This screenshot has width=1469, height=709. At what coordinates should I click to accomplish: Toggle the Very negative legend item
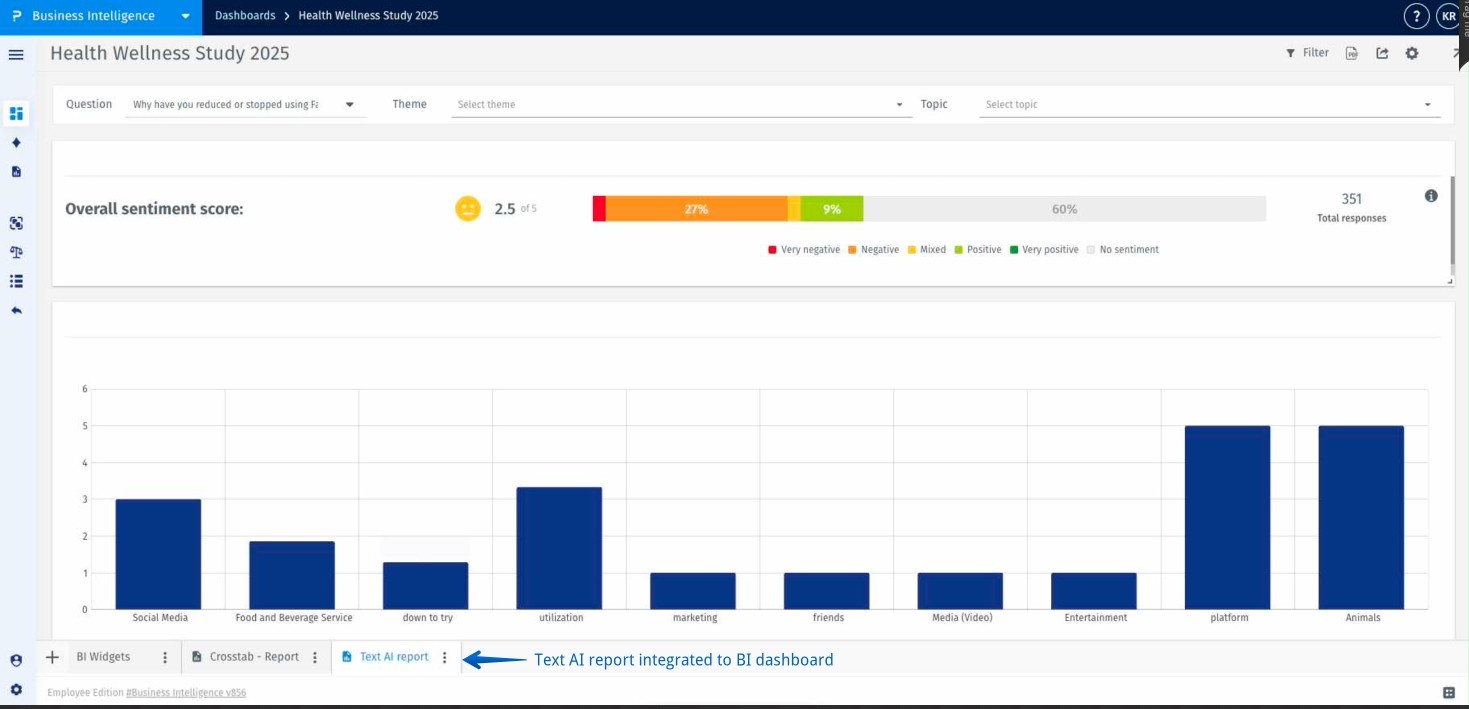pos(804,250)
